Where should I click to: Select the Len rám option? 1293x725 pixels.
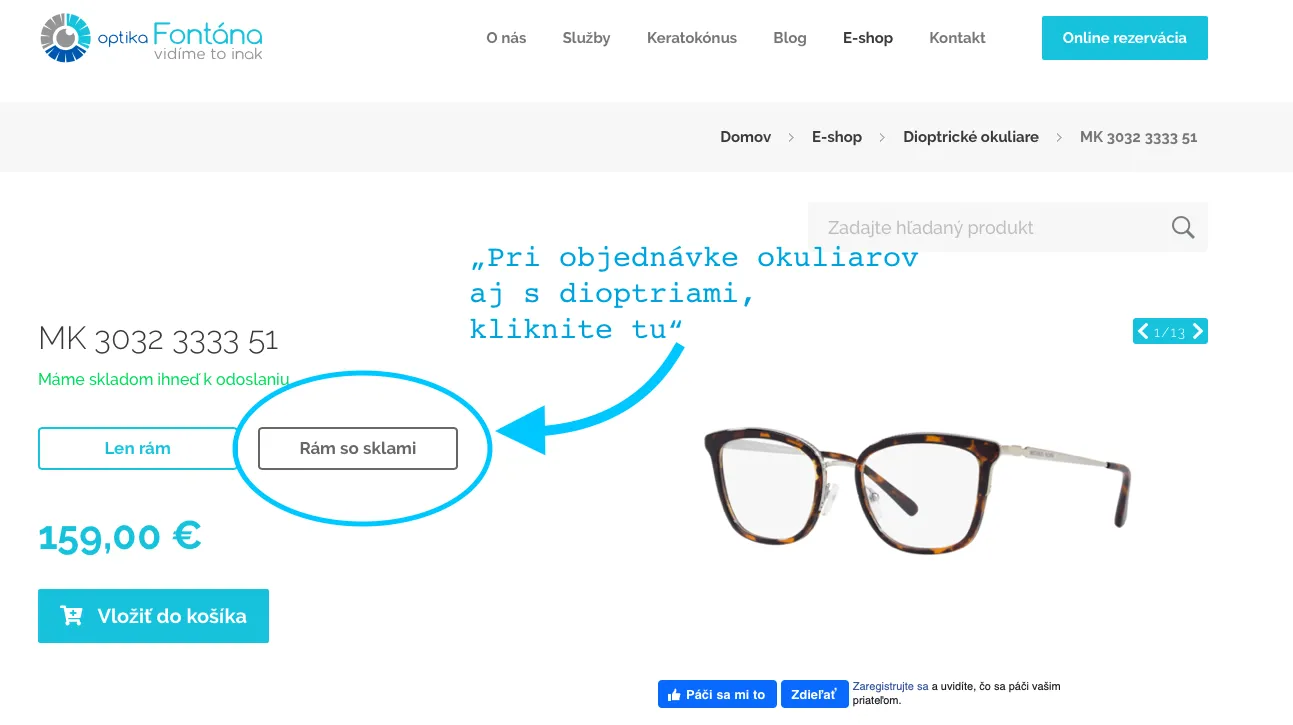(138, 448)
